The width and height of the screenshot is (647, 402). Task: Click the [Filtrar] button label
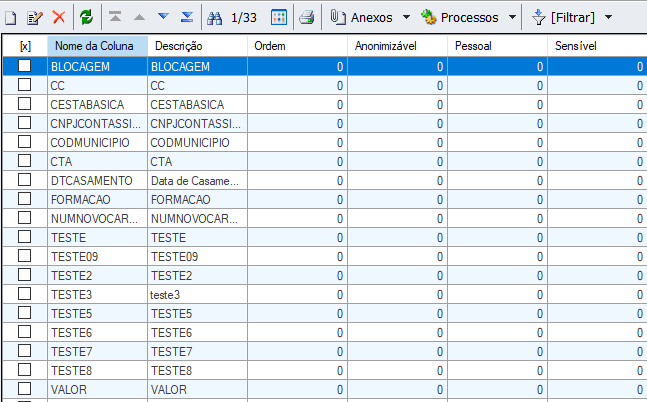coord(573,18)
